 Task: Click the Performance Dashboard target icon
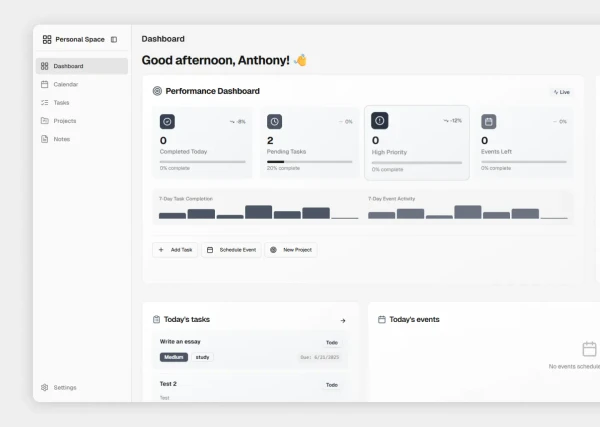point(157,91)
